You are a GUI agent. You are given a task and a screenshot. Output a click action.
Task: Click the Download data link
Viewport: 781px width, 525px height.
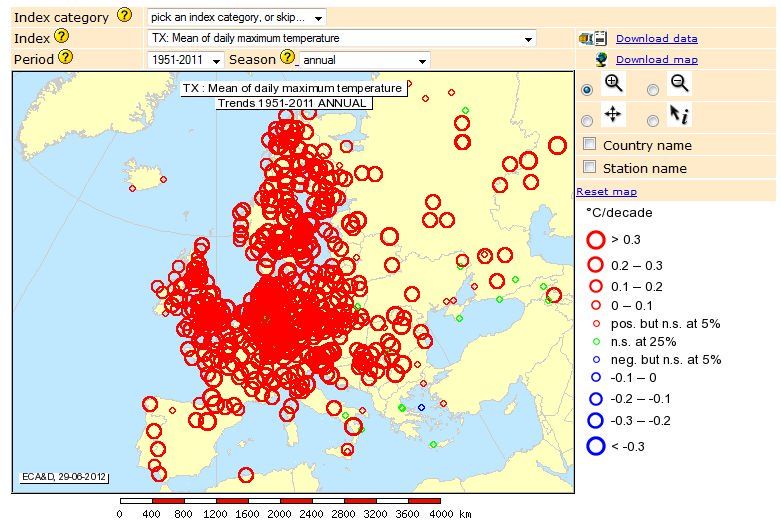coord(656,38)
